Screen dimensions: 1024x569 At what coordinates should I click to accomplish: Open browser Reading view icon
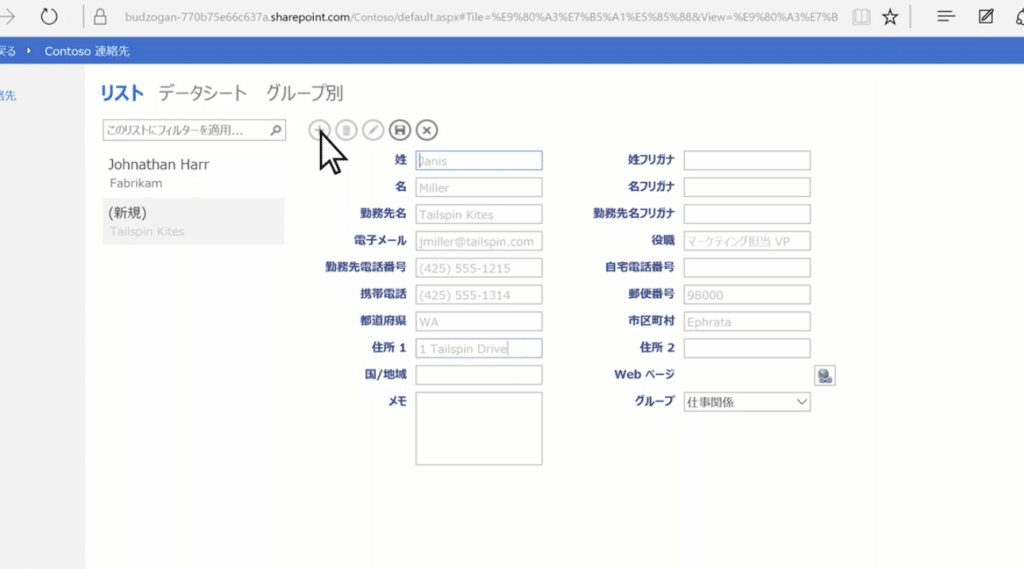pyautogui.click(x=861, y=17)
